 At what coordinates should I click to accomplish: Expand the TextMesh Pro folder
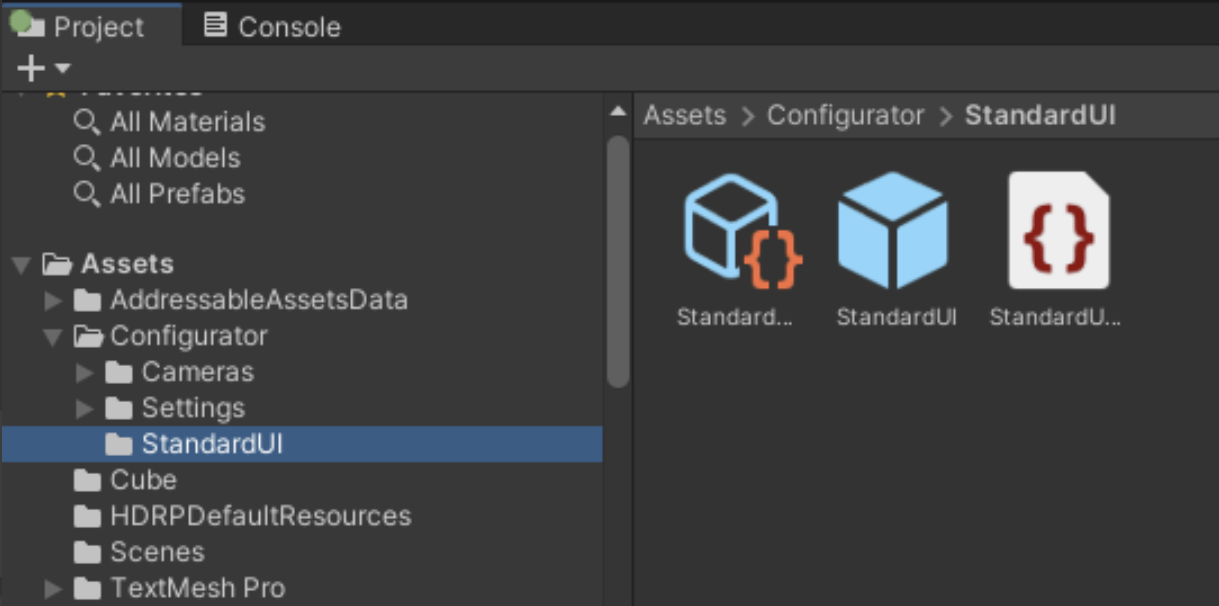(x=54, y=588)
